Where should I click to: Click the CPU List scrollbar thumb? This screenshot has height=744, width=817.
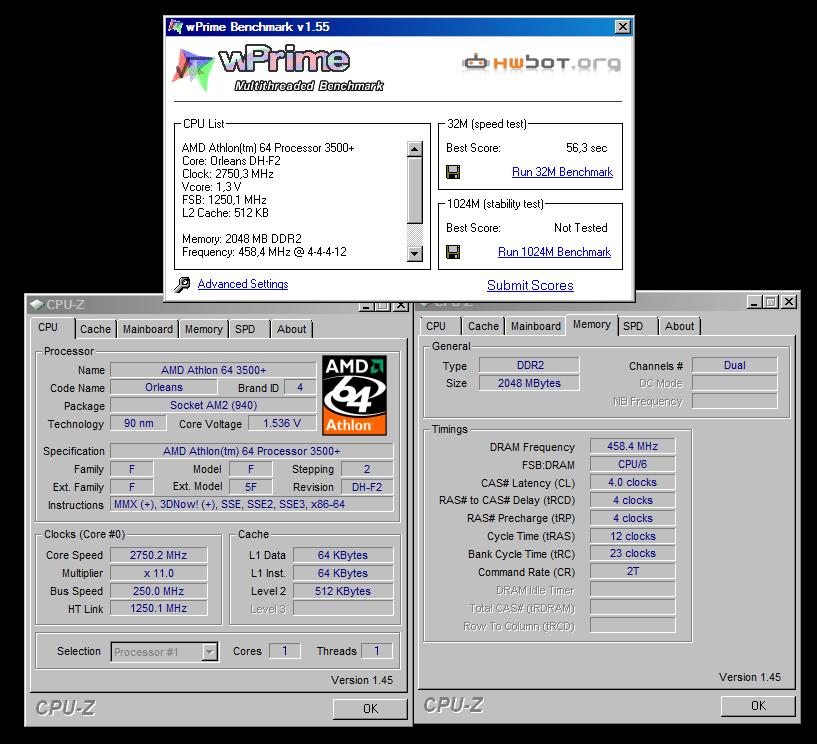415,190
